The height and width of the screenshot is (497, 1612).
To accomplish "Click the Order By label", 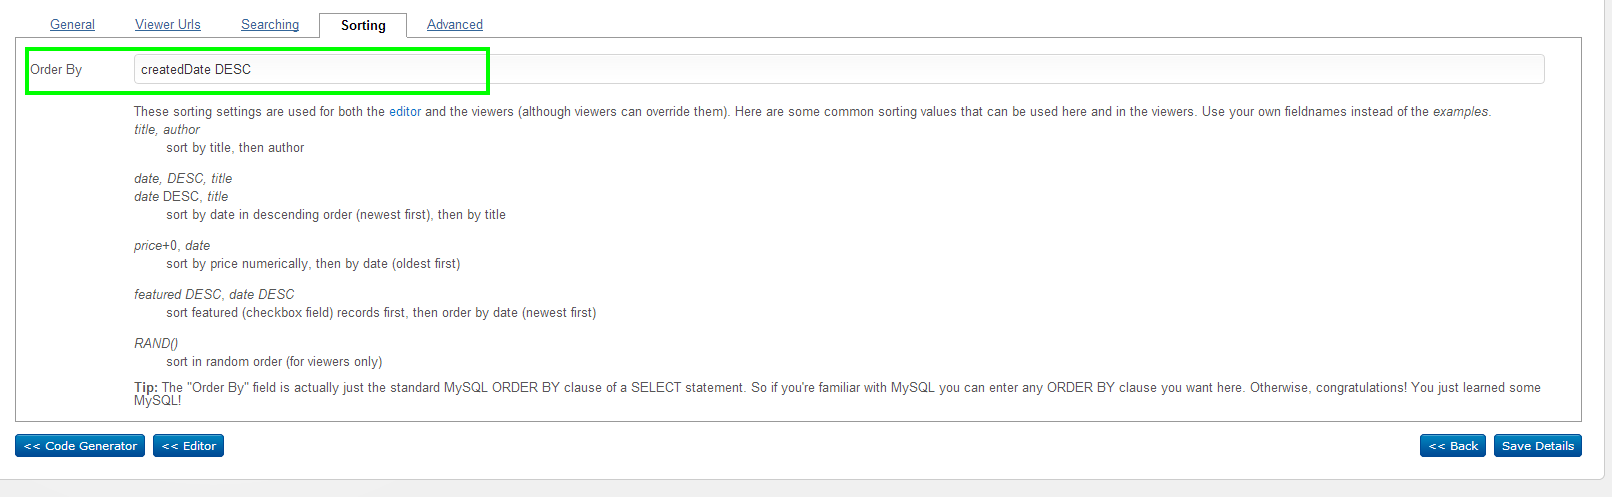I will pos(56,70).
